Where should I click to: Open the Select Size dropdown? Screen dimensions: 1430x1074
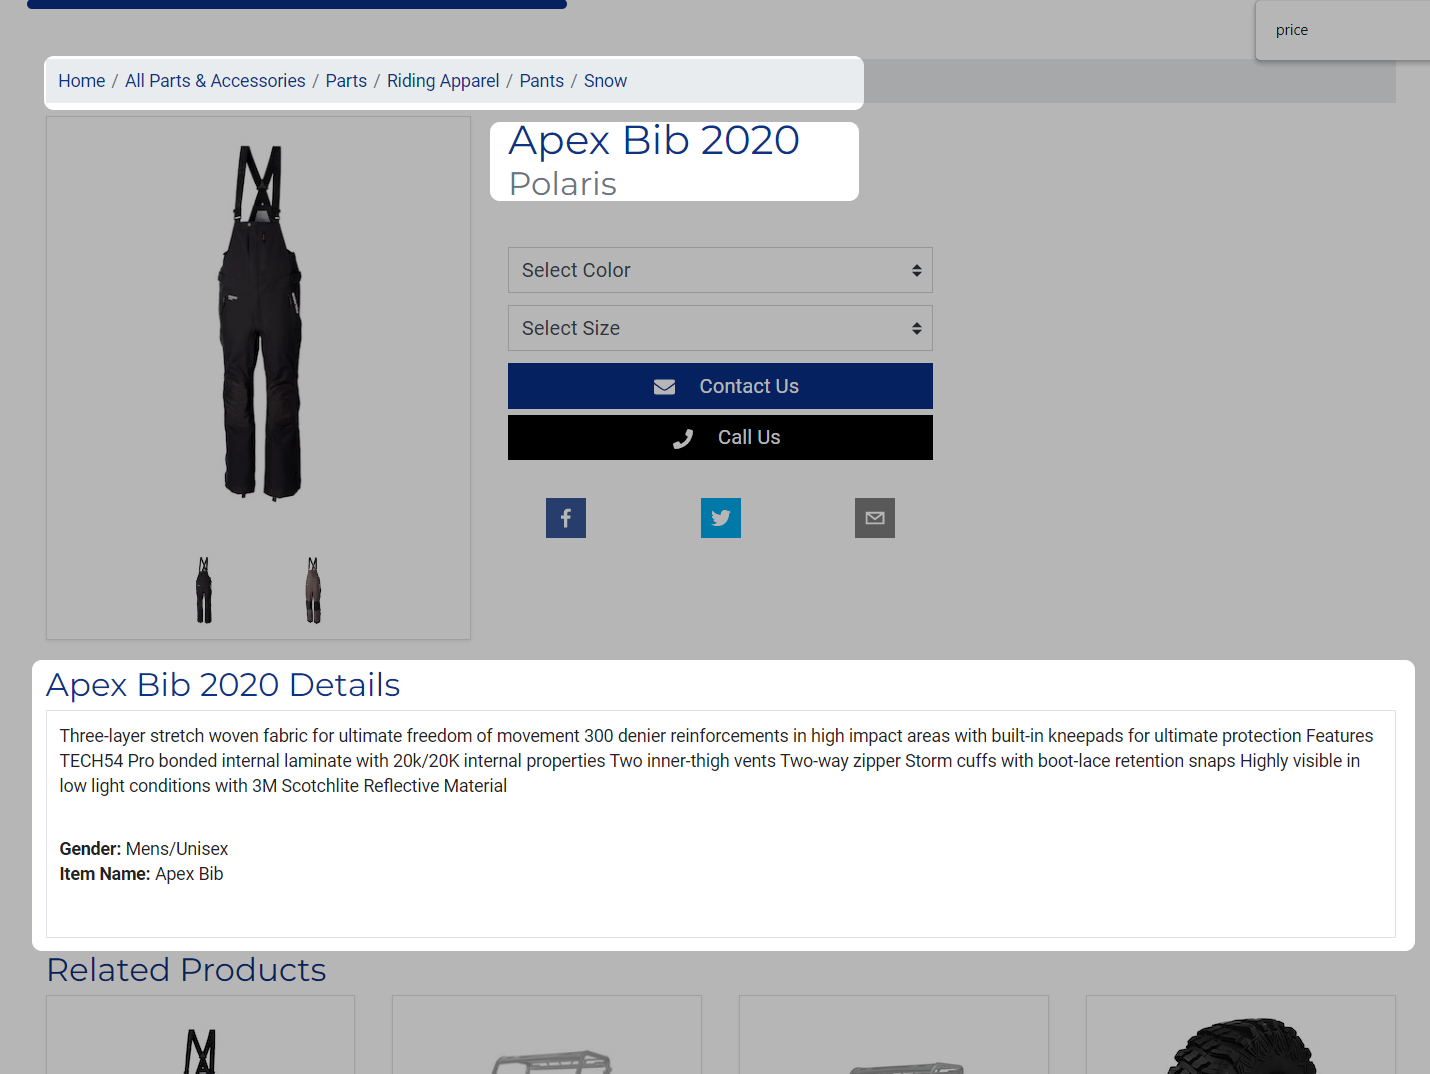720,328
